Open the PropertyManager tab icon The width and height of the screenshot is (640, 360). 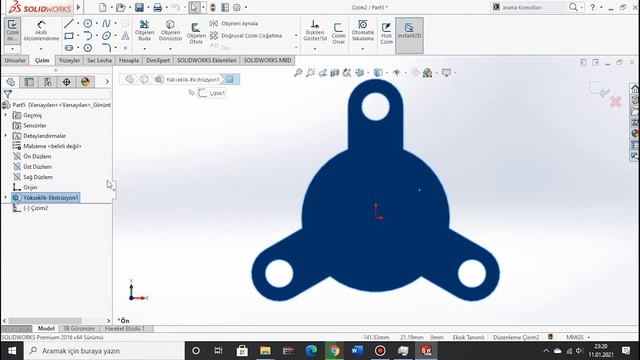(29, 82)
